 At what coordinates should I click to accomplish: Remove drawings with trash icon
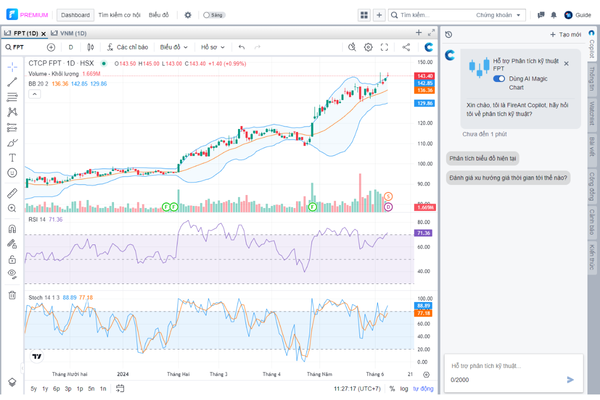pos(12,295)
